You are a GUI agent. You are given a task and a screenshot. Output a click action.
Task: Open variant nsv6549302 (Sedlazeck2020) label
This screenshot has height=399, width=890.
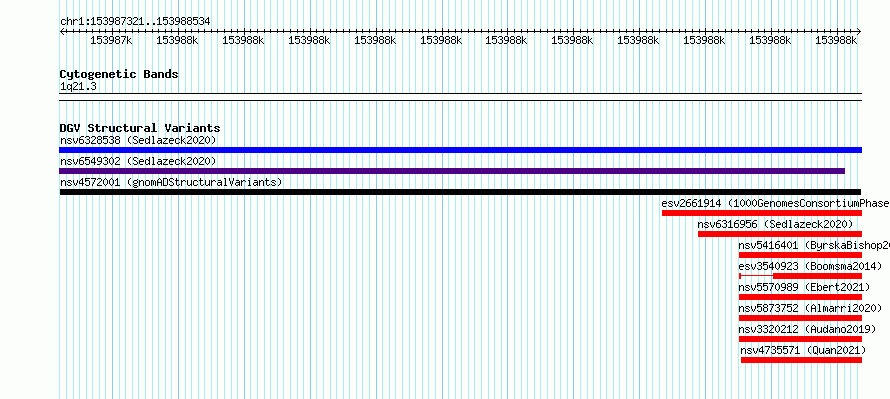[x=138, y=161]
